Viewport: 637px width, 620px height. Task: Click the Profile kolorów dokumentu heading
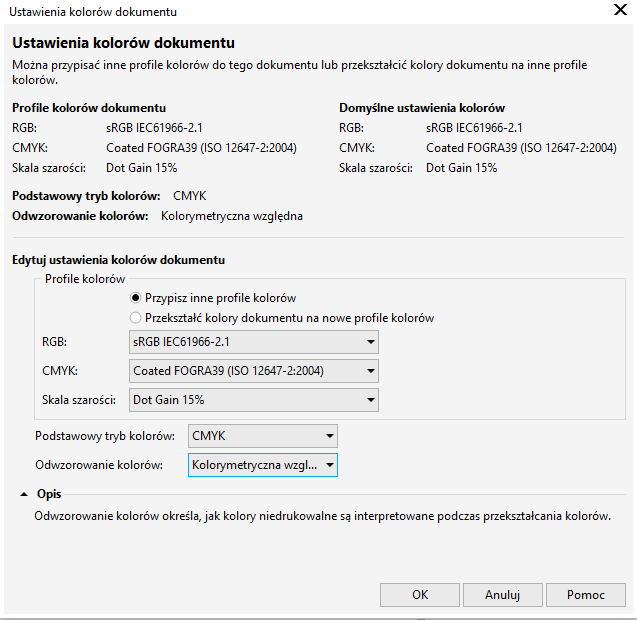coord(89,108)
